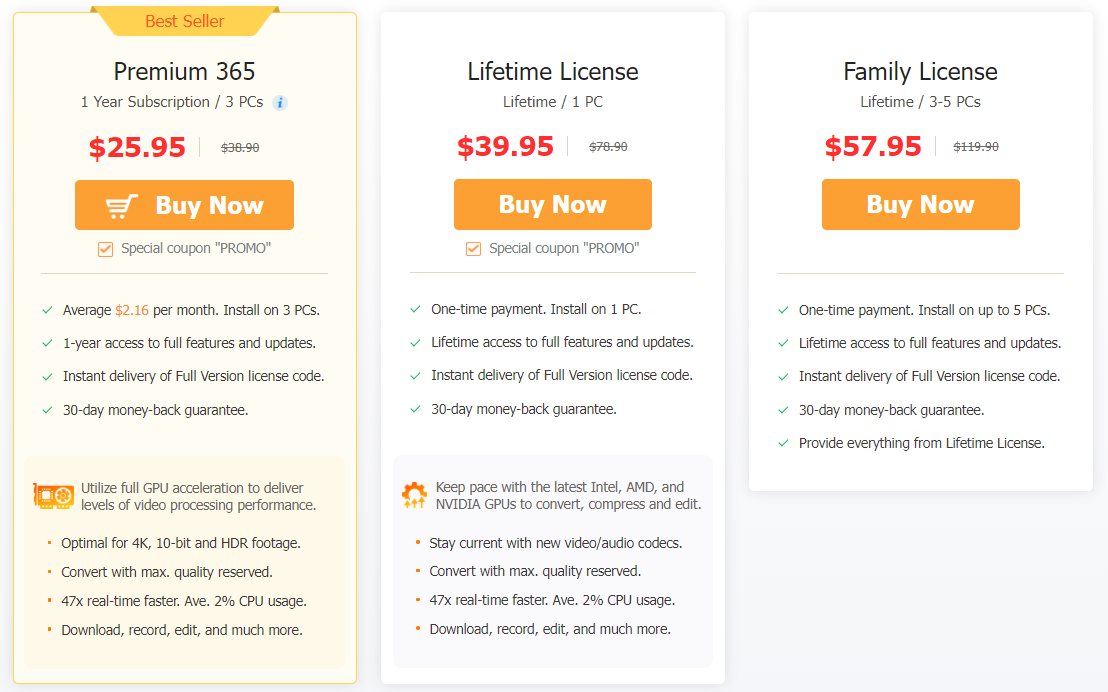
Task: Toggle Premium 365 special coupon PROMO checkbox
Action: point(105,249)
